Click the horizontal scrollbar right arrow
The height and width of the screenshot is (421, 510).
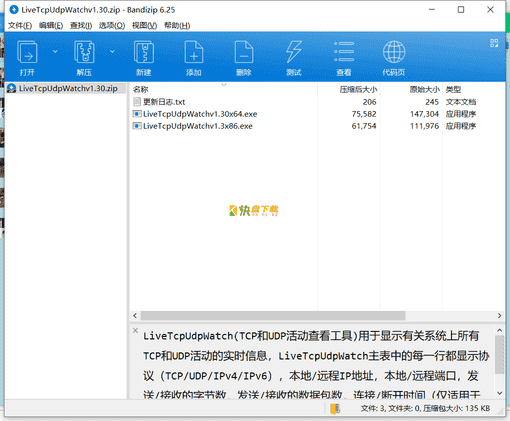coord(499,316)
